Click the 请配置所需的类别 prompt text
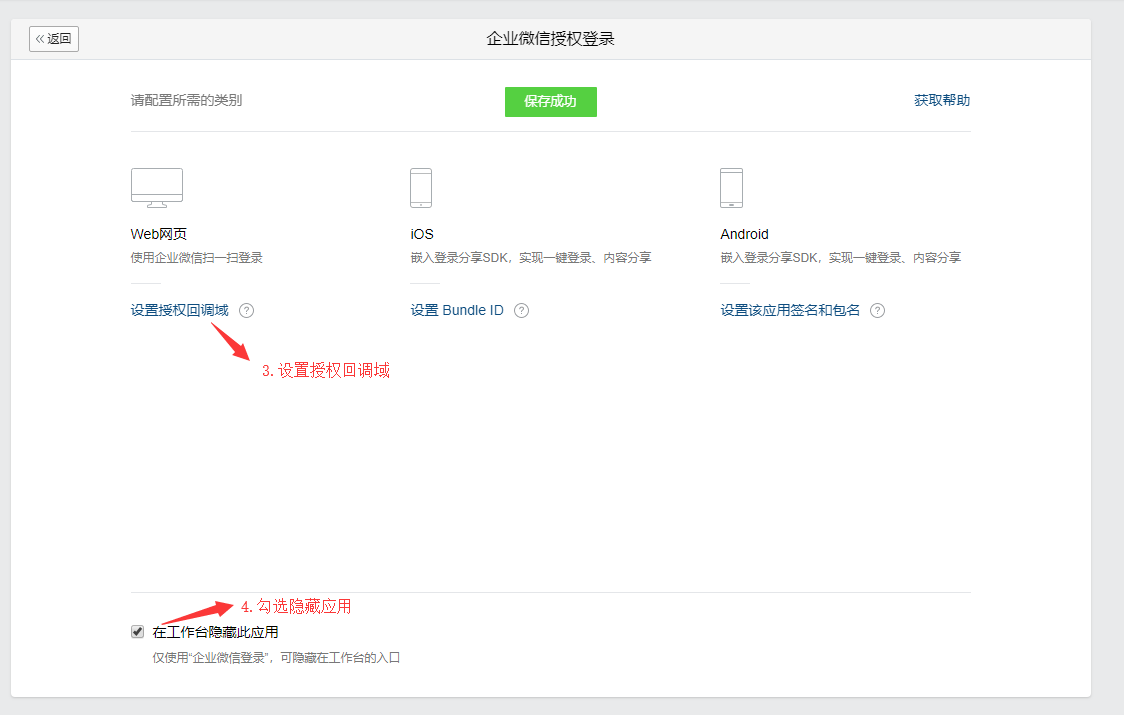Viewport: 1124px width, 715px height. [186, 100]
